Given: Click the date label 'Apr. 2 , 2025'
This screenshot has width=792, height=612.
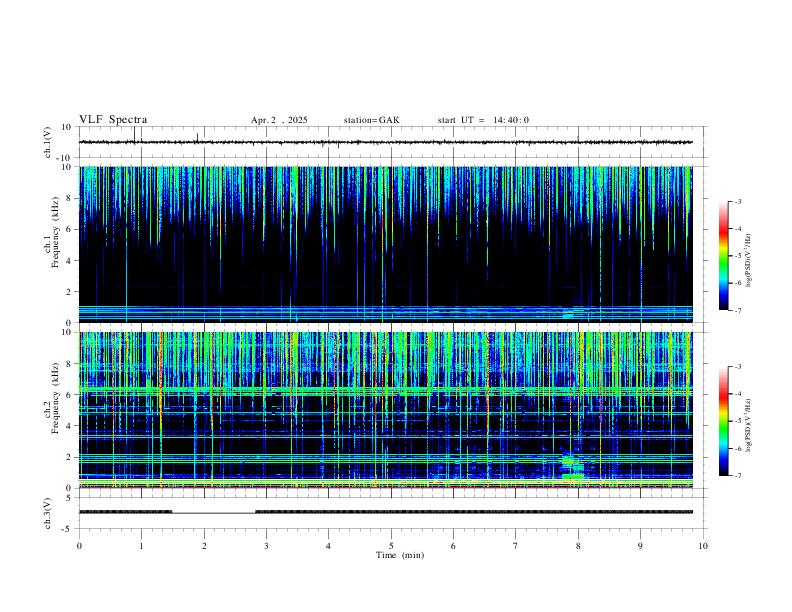Looking at the screenshot, I should [279, 120].
